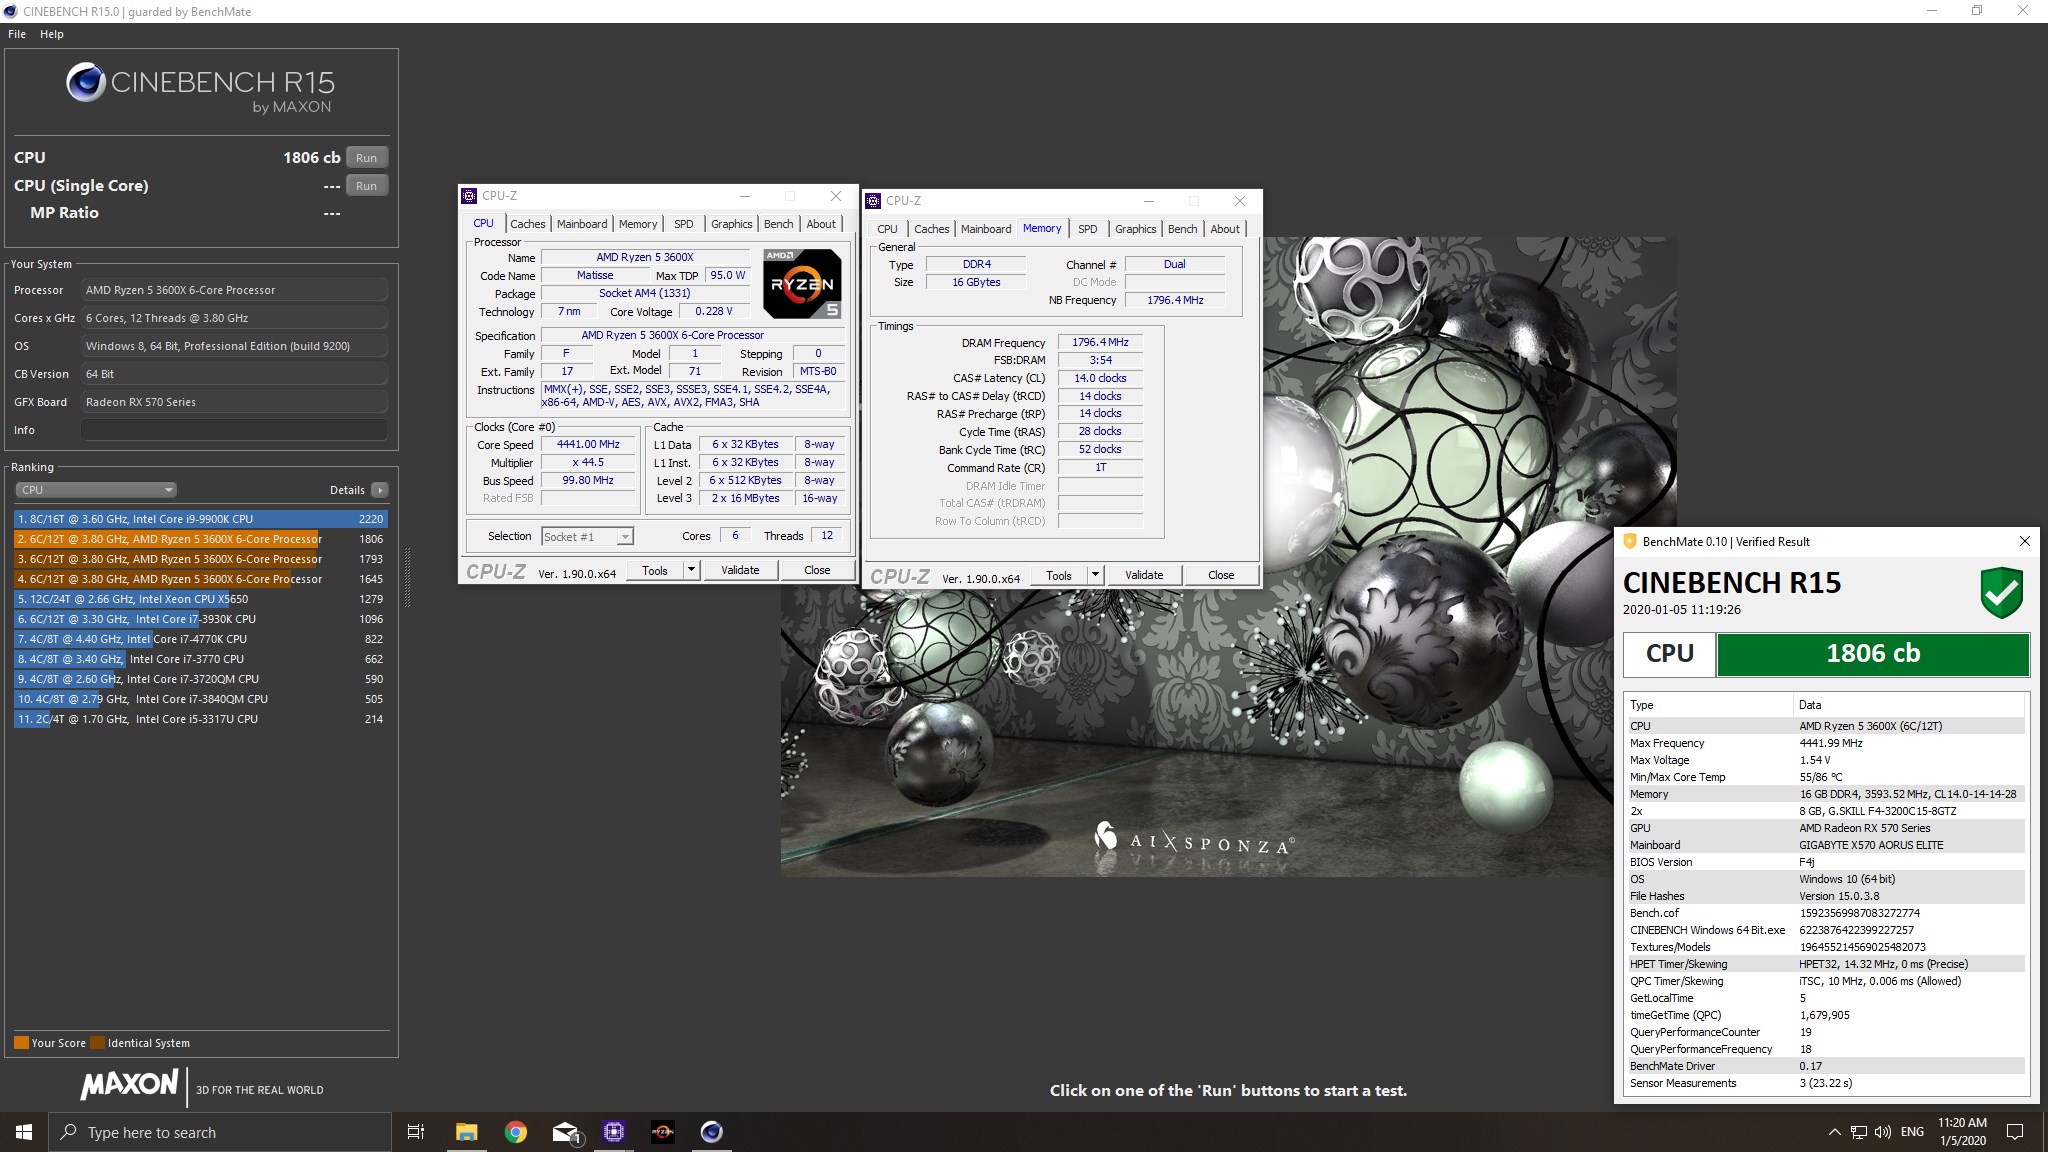The image size is (2048, 1152).
Task: Click the empty Info field under Your System
Action: coord(234,430)
